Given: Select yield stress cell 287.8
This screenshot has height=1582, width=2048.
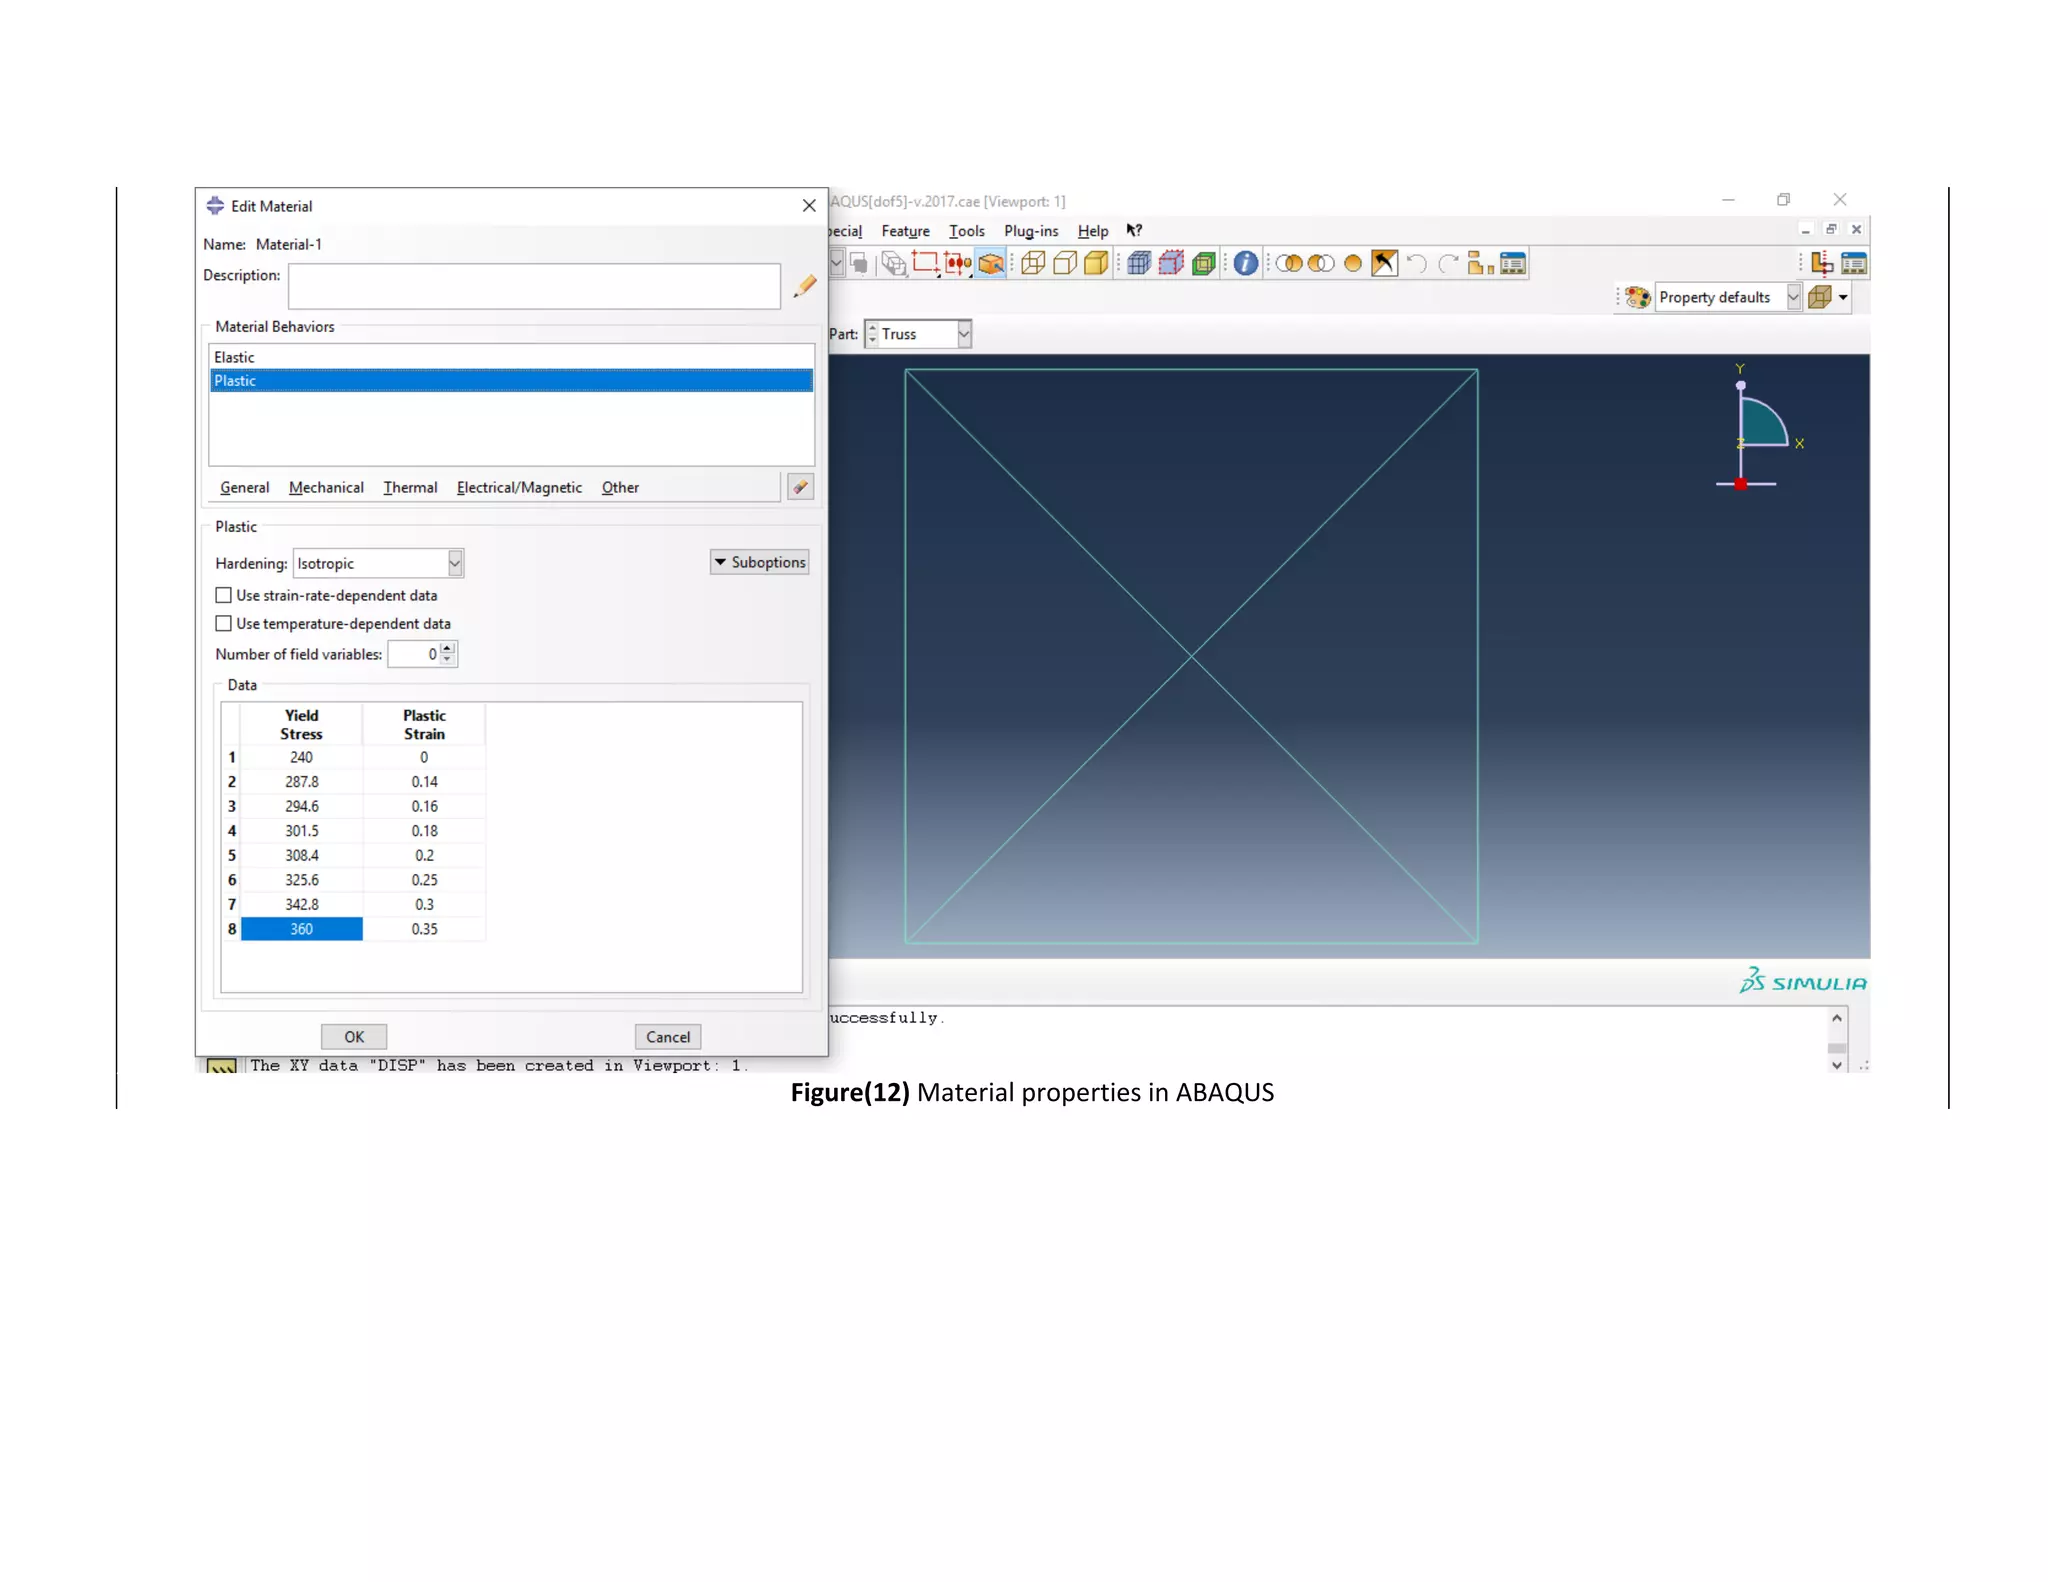Looking at the screenshot, I should (301, 782).
